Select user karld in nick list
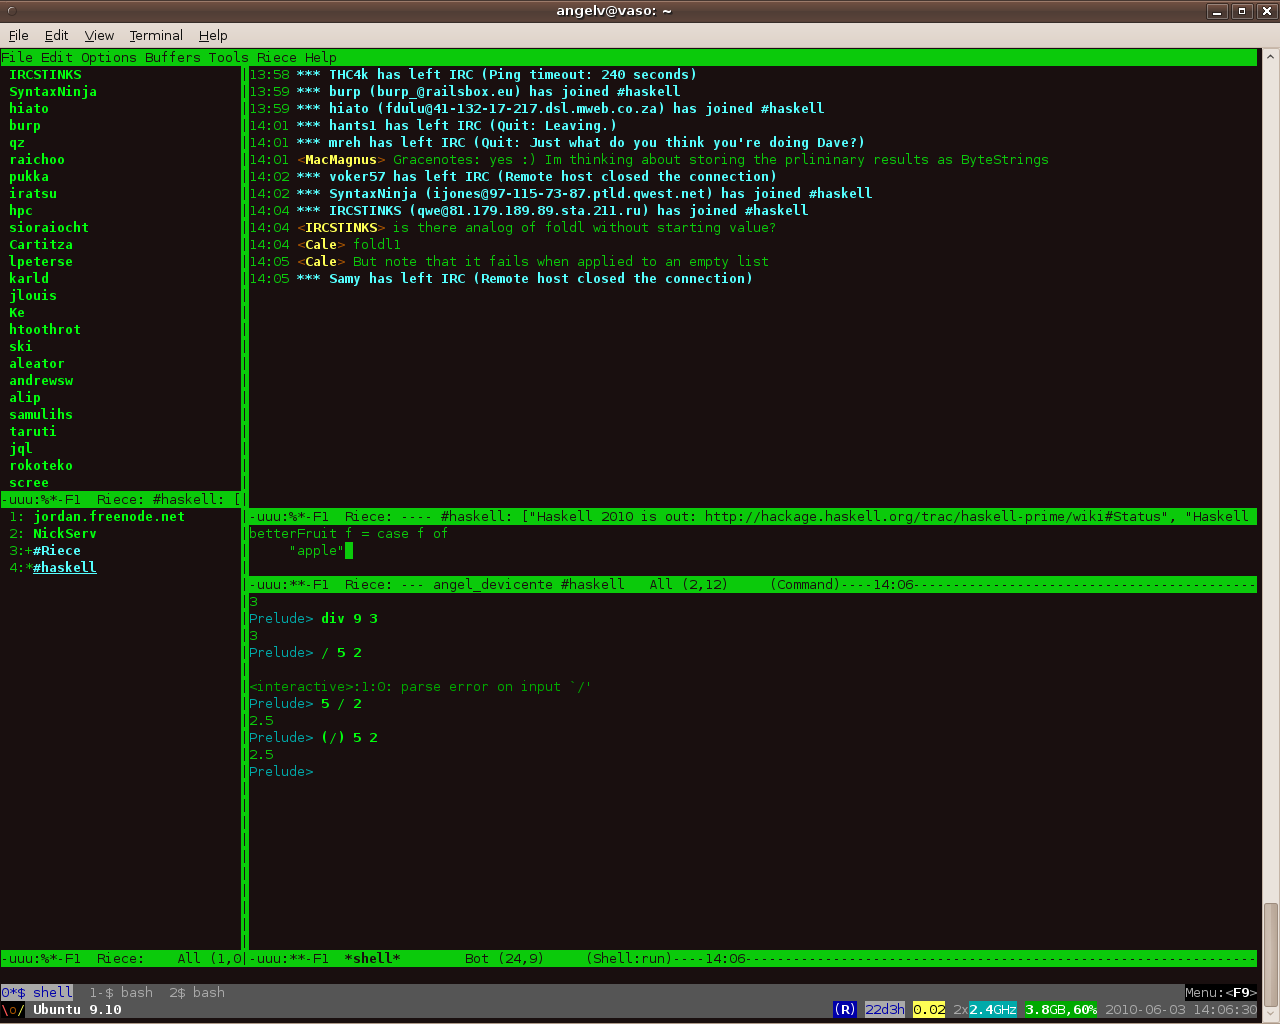1280x1024 pixels. pyautogui.click(x=29, y=279)
